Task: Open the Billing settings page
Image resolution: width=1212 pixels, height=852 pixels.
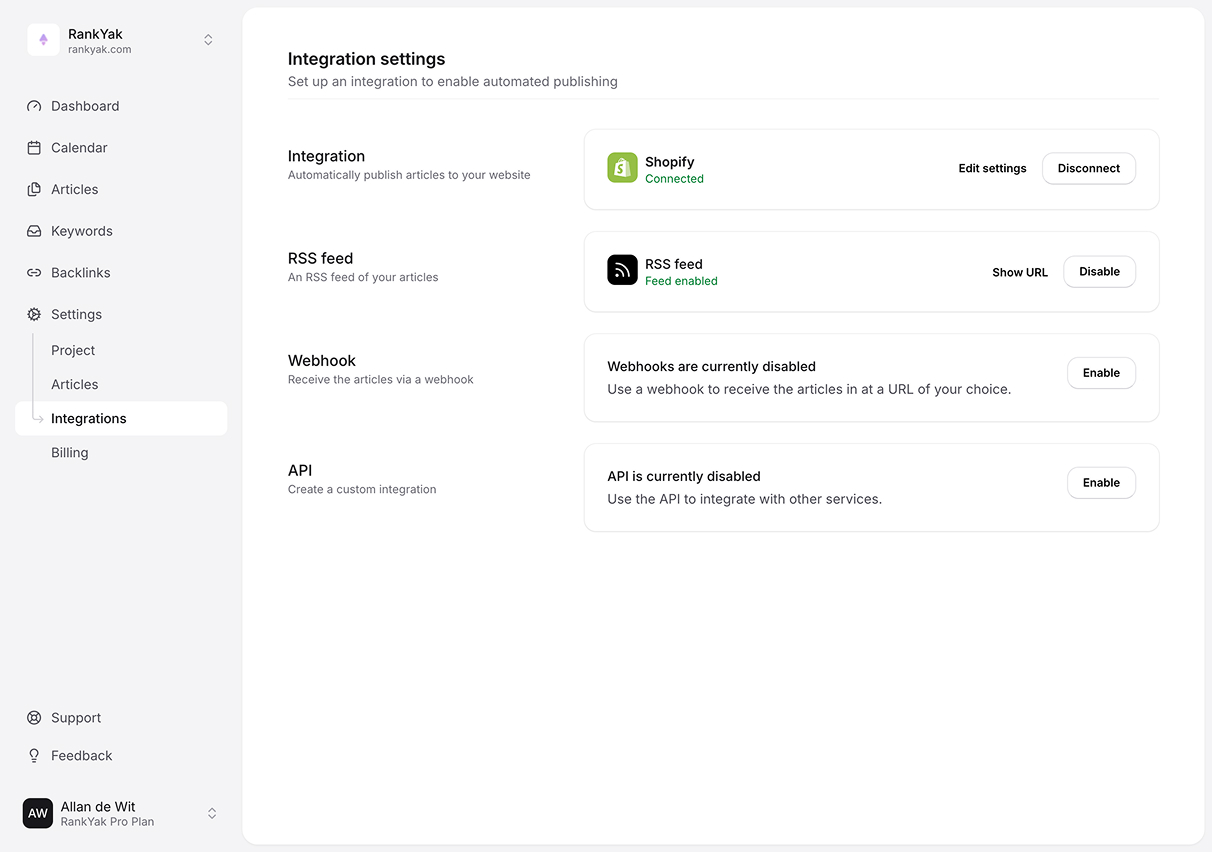Action: pyautogui.click(x=70, y=453)
